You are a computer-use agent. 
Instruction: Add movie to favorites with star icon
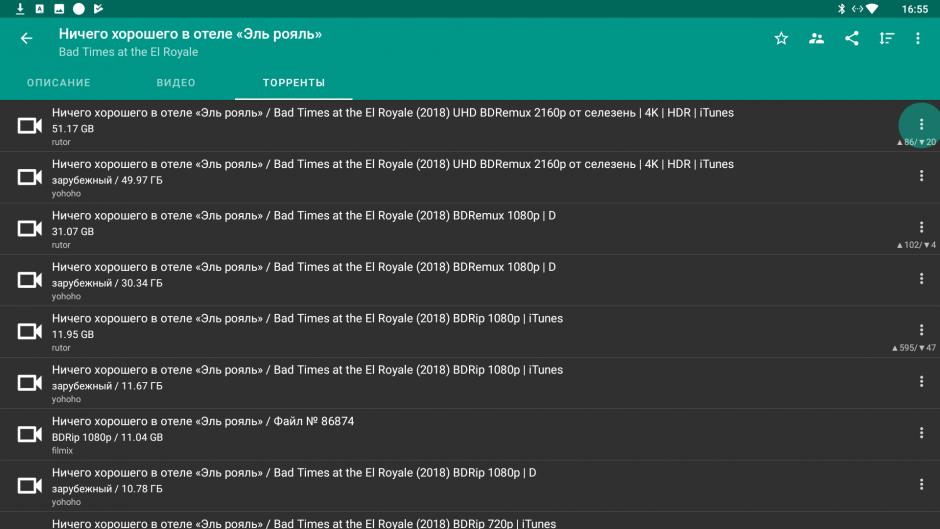tap(781, 39)
